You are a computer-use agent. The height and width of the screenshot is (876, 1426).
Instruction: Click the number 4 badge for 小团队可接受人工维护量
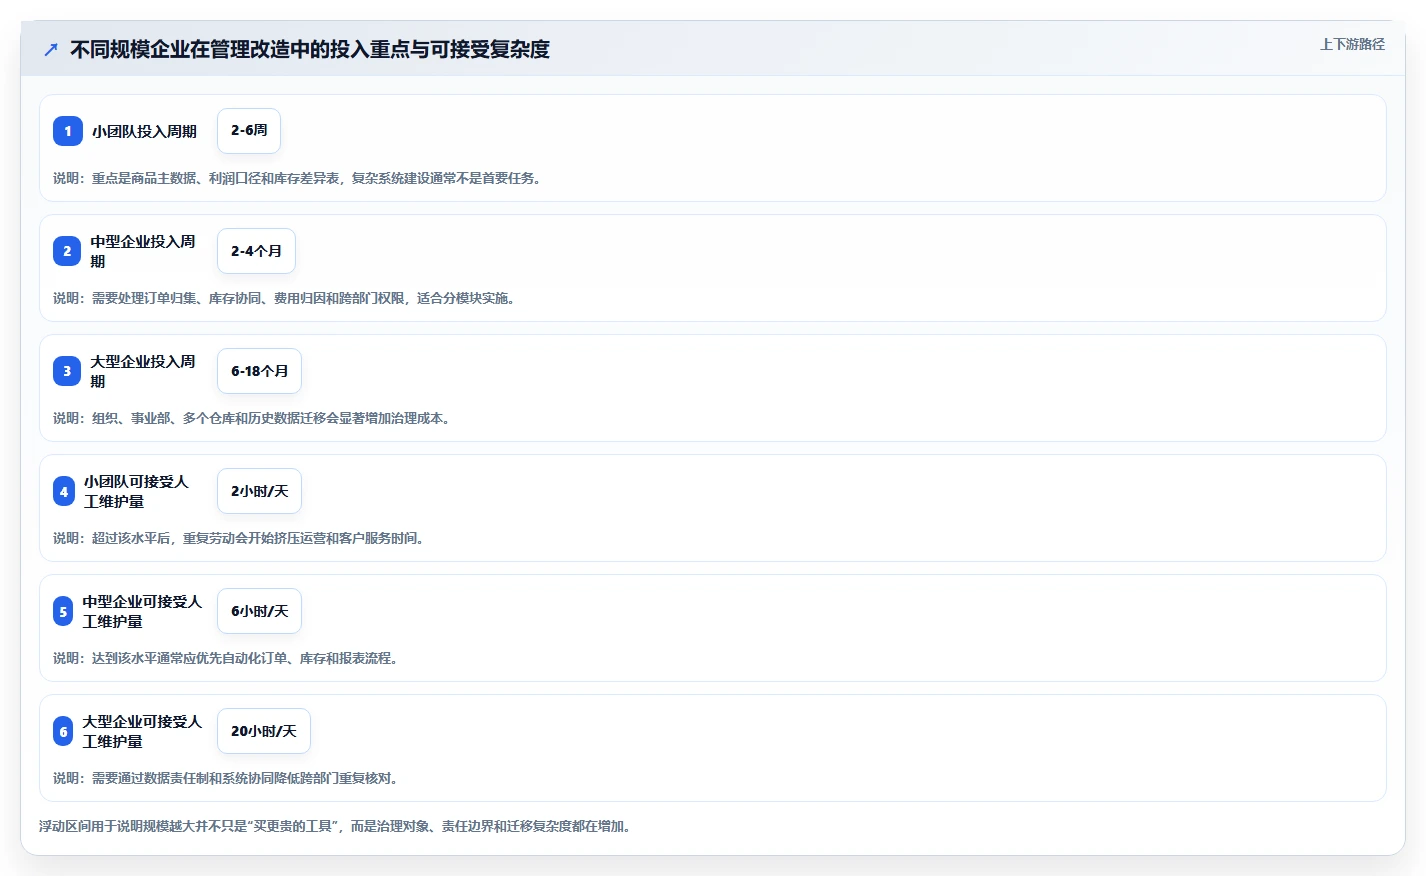point(64,491)
